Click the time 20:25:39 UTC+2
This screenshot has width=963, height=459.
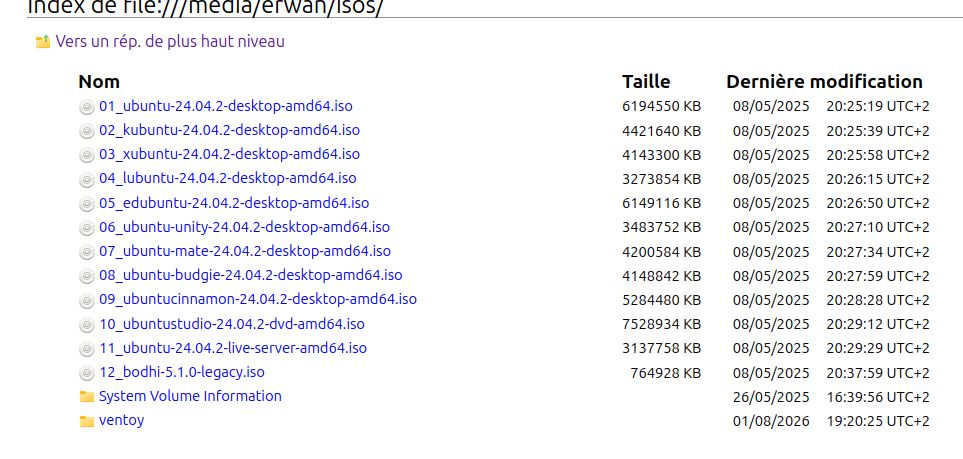click(878, 131)
